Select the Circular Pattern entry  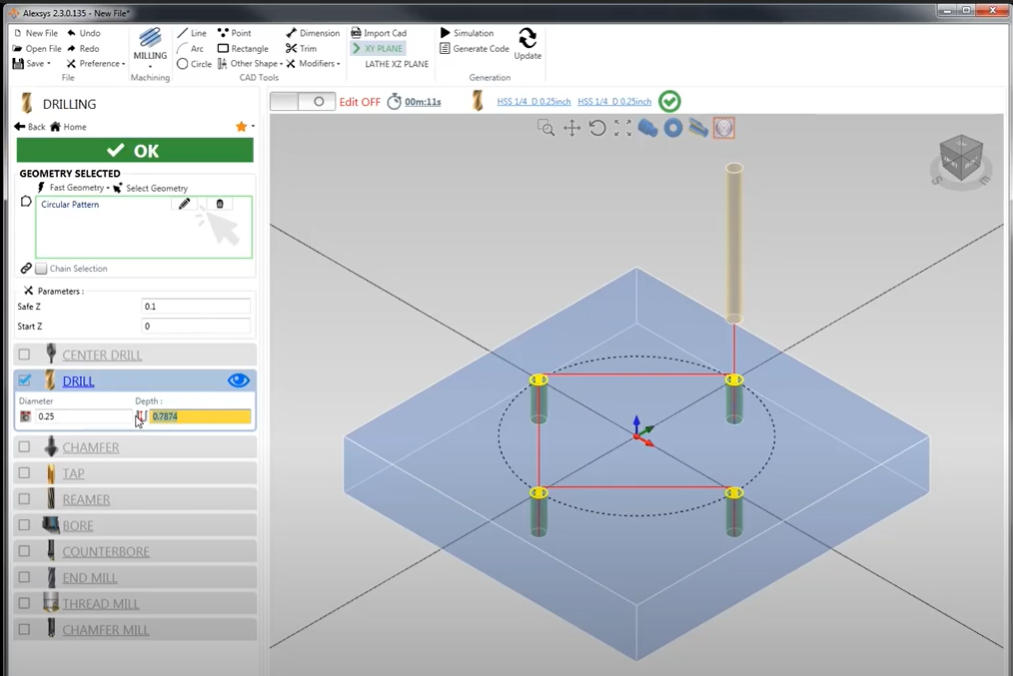70,204
